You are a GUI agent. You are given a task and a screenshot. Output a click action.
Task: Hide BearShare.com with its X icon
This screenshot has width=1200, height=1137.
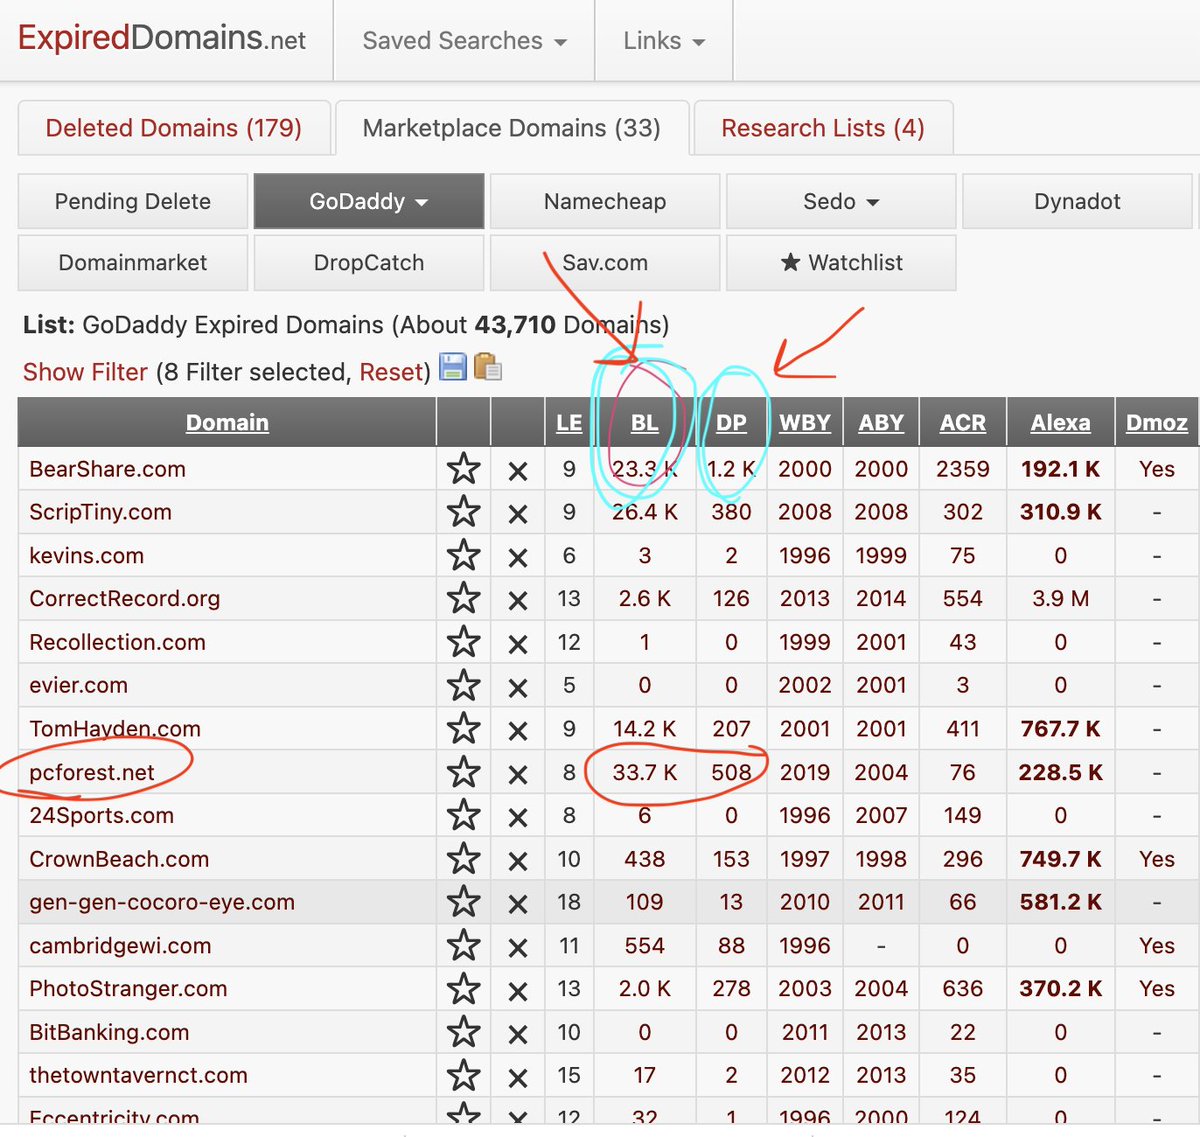[518, 471]
